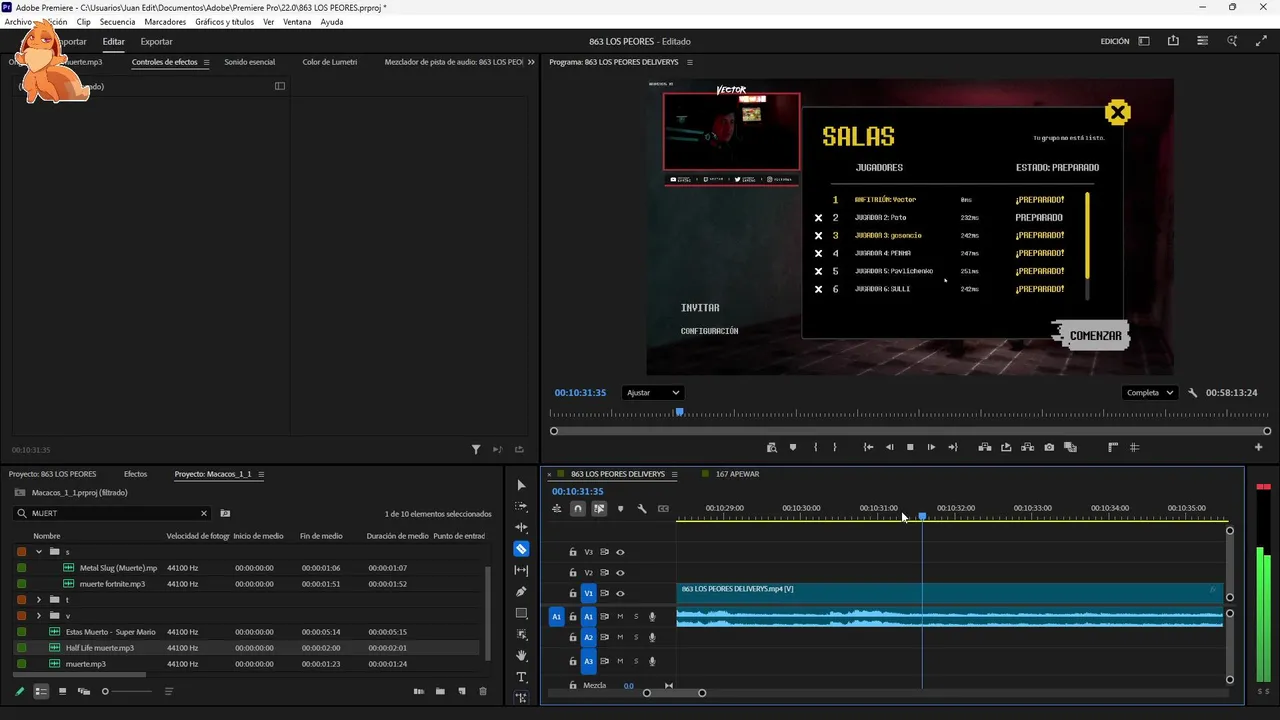Click Go to In point button
The image size is (1280, 720).
(x=868, y=447)
